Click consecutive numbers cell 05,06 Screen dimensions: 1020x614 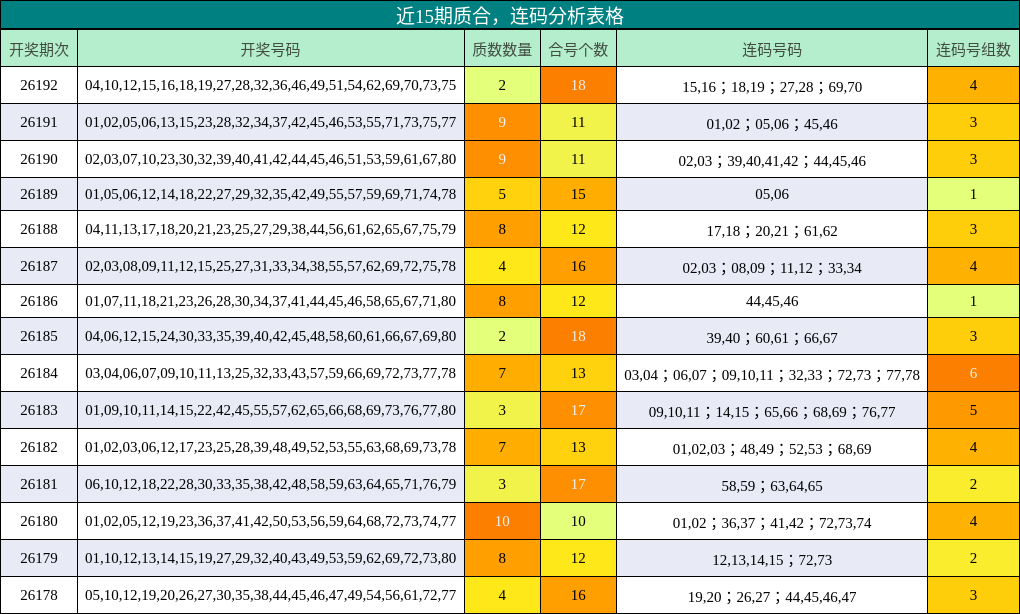pos(772,194)
